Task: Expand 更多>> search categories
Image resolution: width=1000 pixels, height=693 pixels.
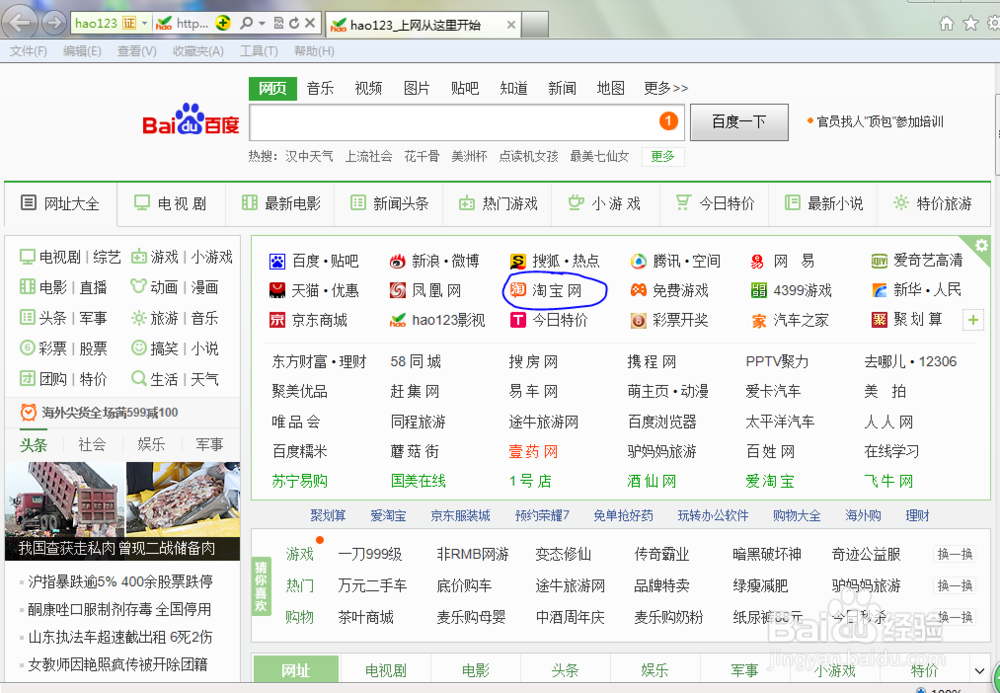Action: tap(666, 88)
